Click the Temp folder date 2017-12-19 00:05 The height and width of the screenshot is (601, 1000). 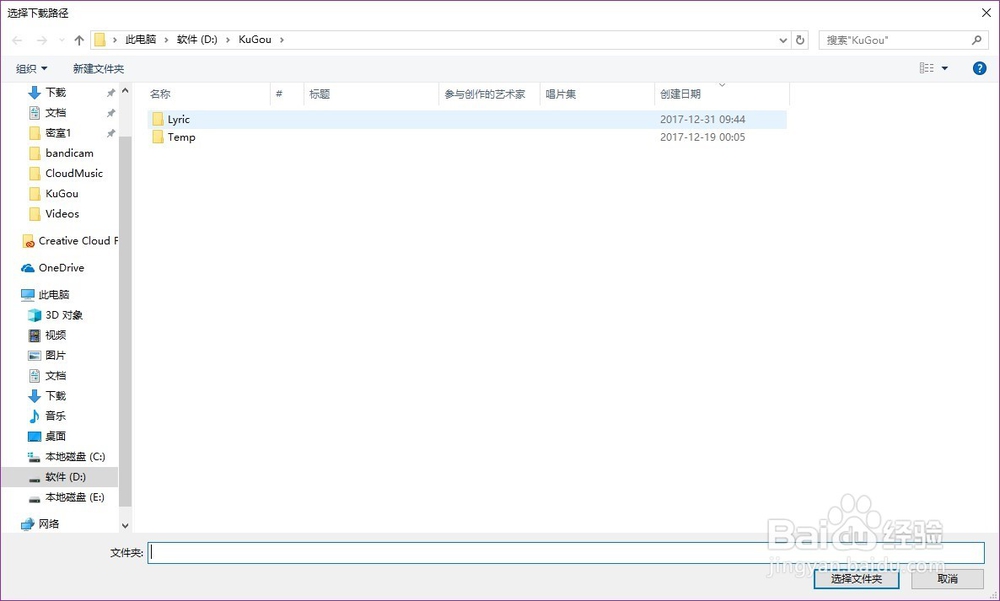click(x=702, y=137)
